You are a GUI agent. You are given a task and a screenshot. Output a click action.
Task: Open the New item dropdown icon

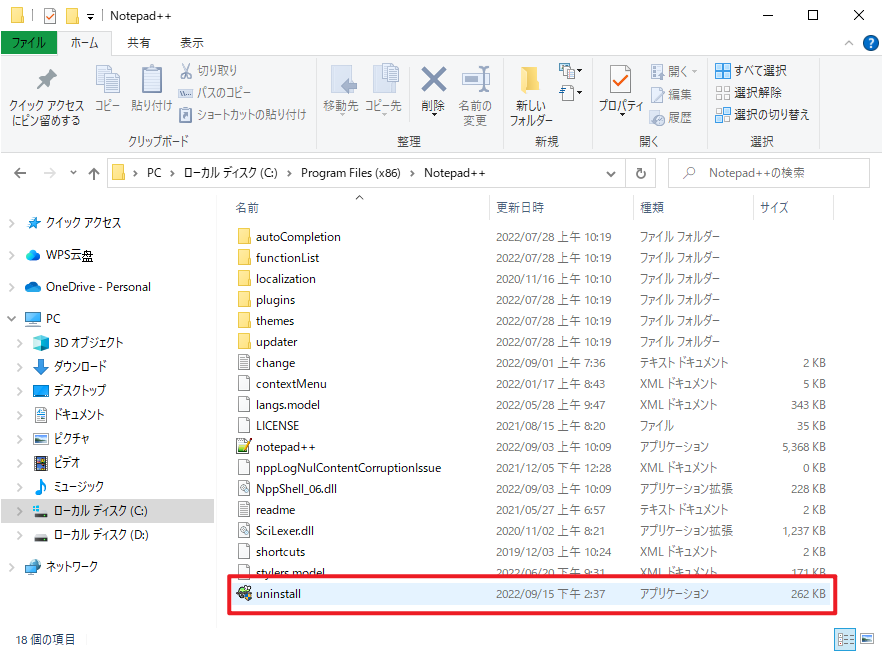point(570,71)
